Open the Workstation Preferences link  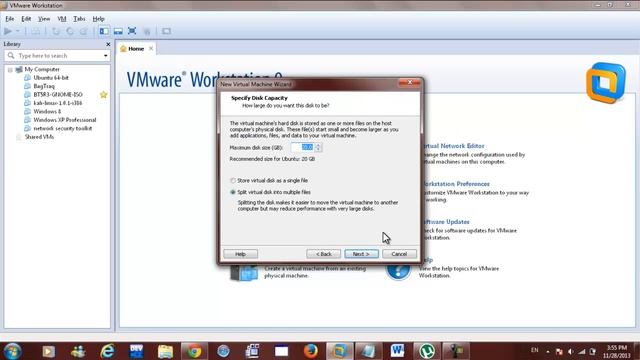pos(456,184)
